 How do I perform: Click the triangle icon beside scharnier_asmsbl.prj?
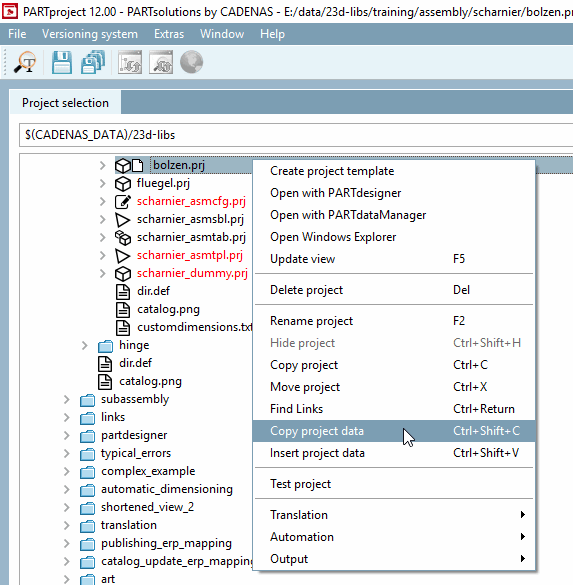122,220
